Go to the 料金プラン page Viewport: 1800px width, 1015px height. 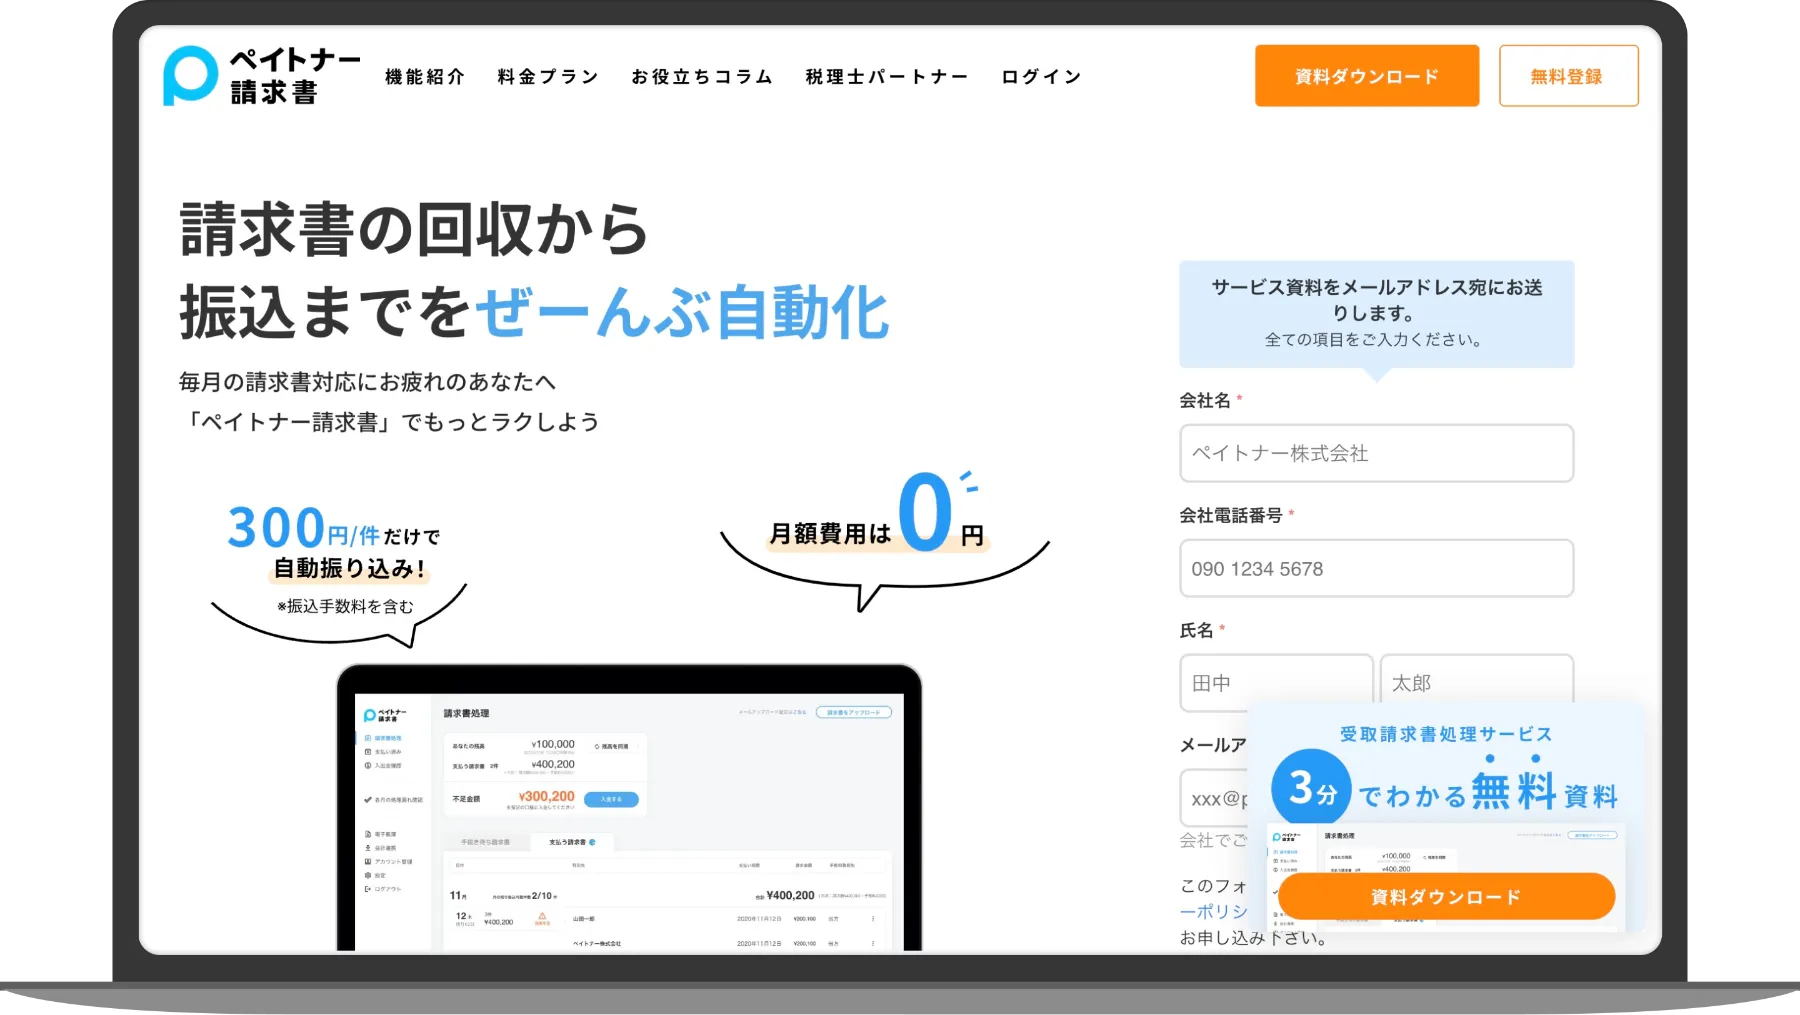click(548, 77)
